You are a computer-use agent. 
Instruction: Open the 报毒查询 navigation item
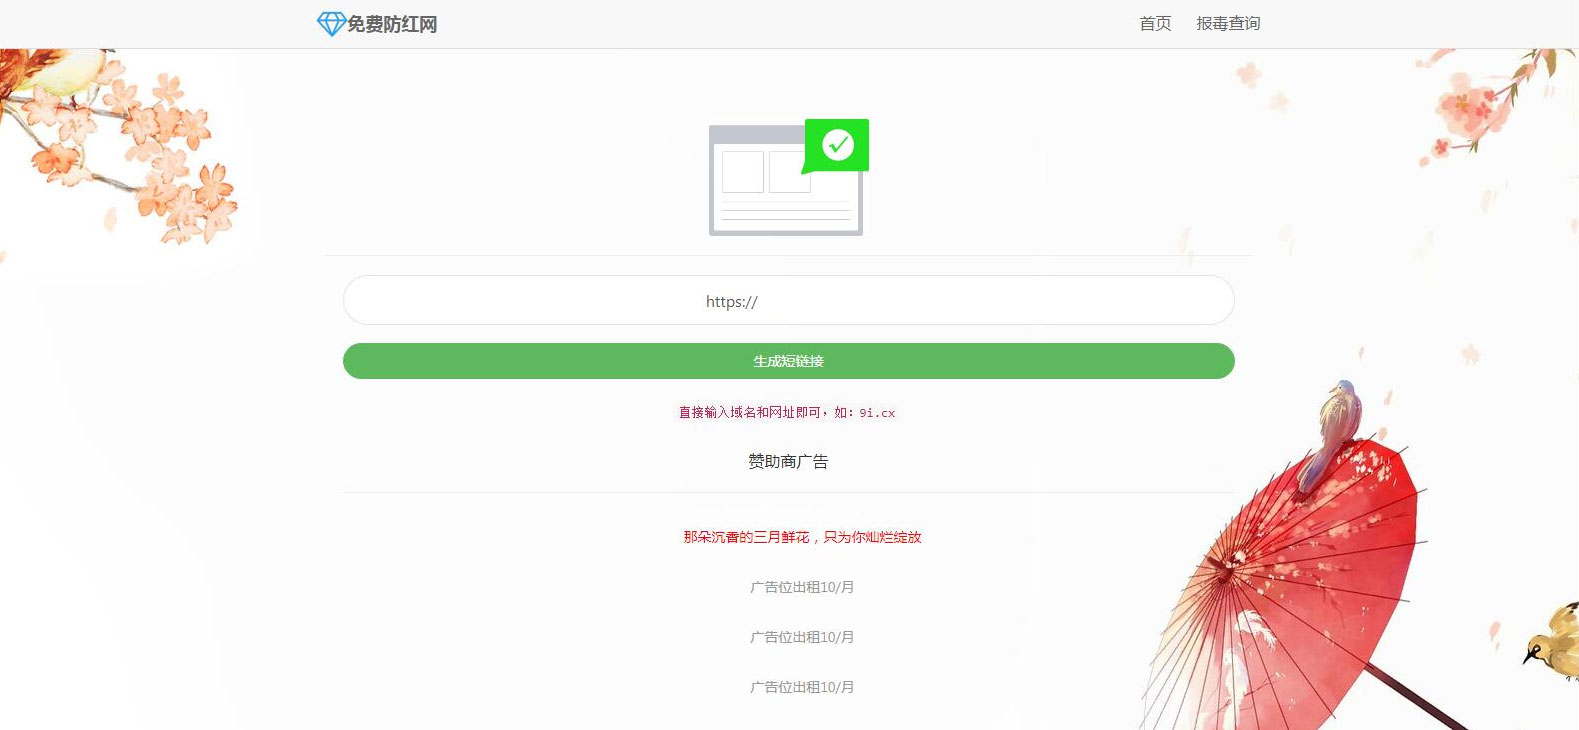pos(1228,24)
